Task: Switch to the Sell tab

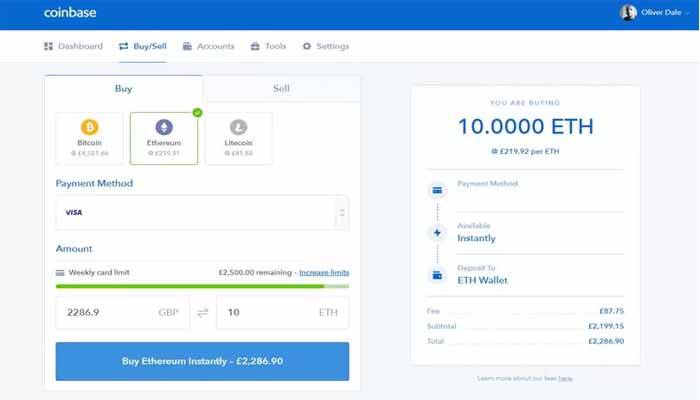Action: point(281,88)
